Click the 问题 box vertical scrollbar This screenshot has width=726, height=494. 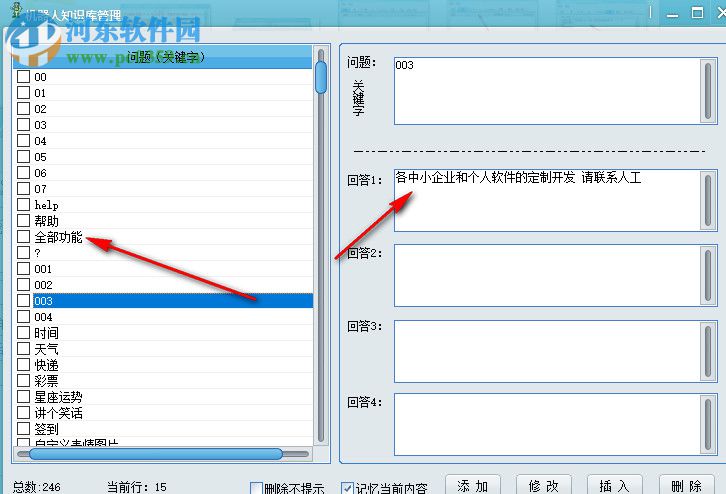point(708,91)
